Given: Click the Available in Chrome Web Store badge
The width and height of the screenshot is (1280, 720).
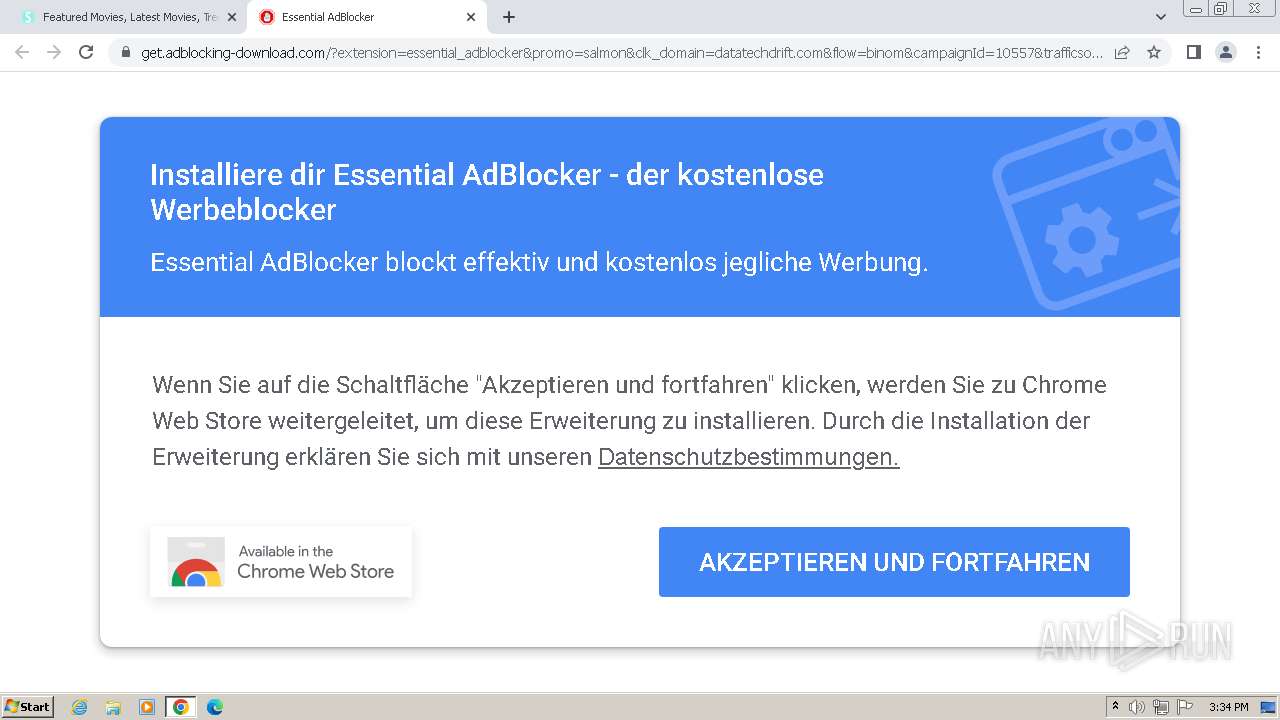Looking at the screenshot, I should click(x=281, y=562).
